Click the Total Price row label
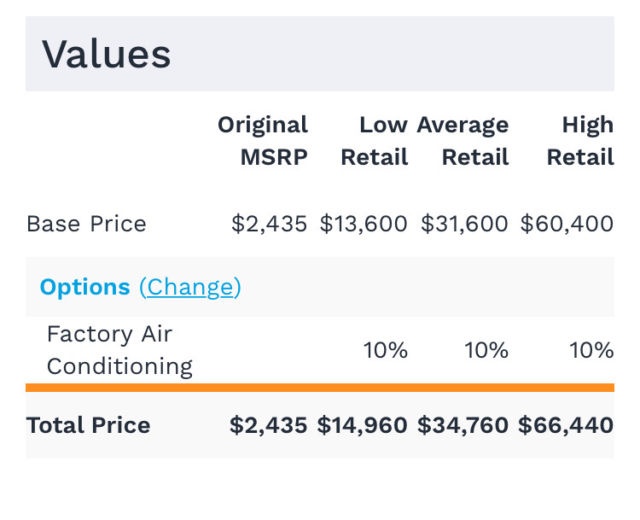Image resolution: width=640 pixels, height=520 pixels. coord(88,425)
